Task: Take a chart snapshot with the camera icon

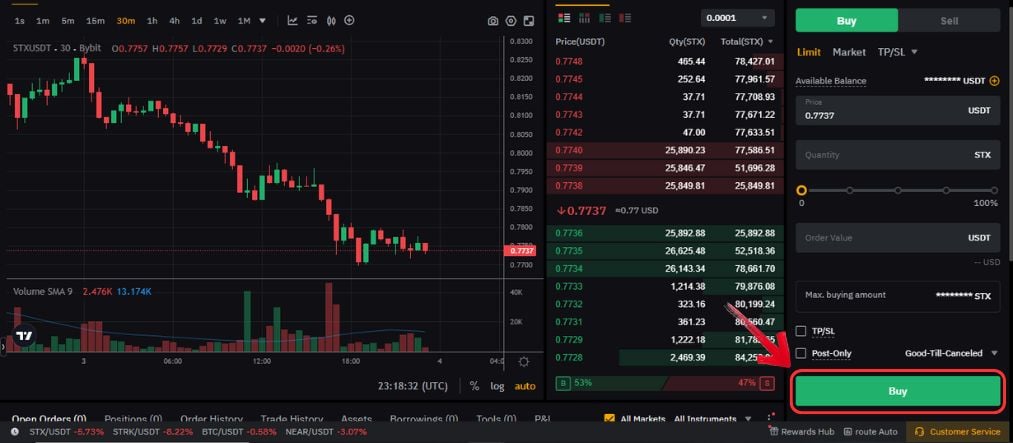Action: click(x=493, y=21)
